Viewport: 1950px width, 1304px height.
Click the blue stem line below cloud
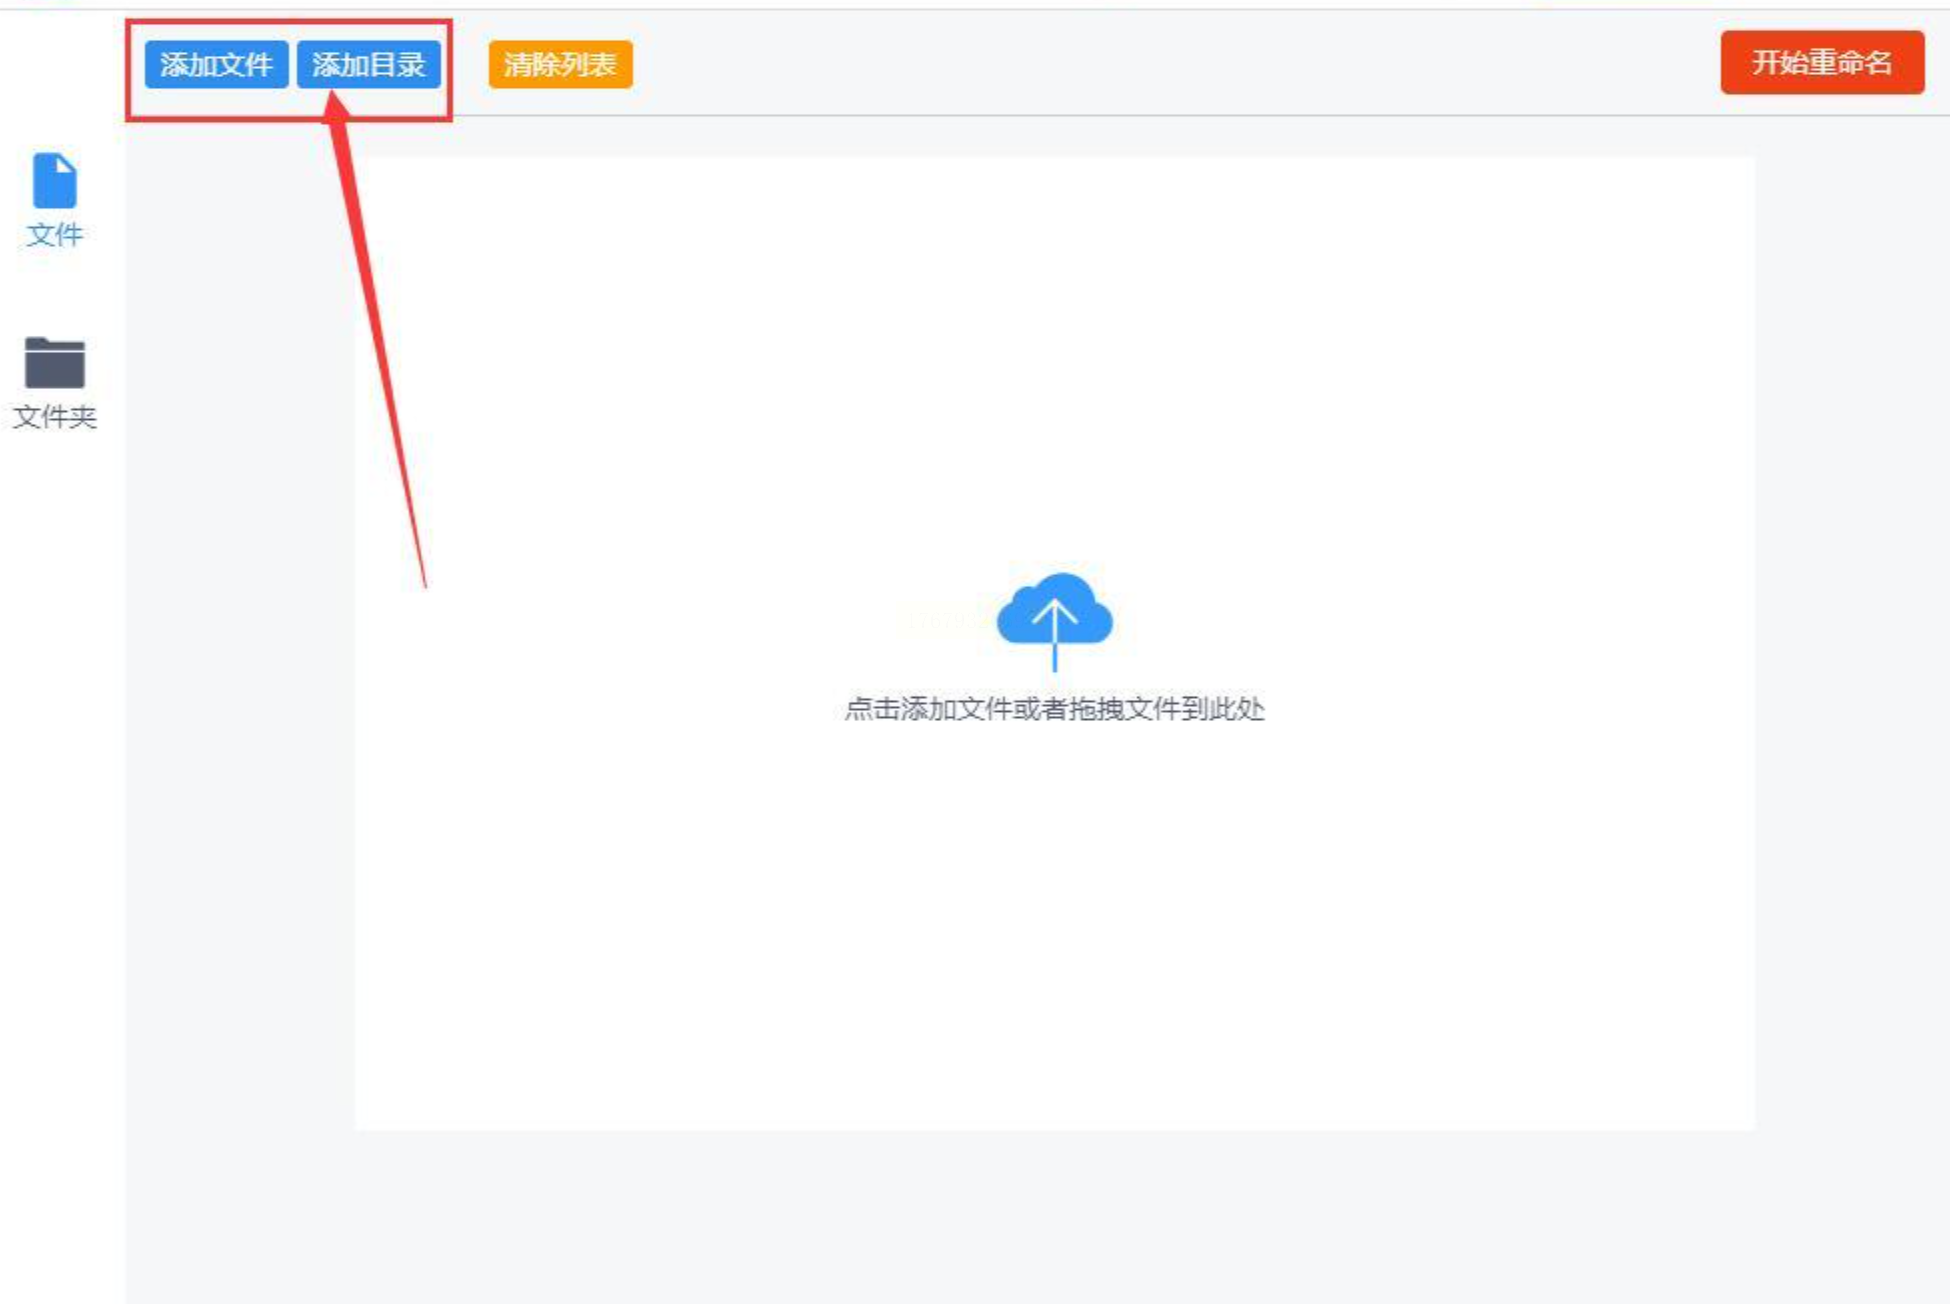1054,658
